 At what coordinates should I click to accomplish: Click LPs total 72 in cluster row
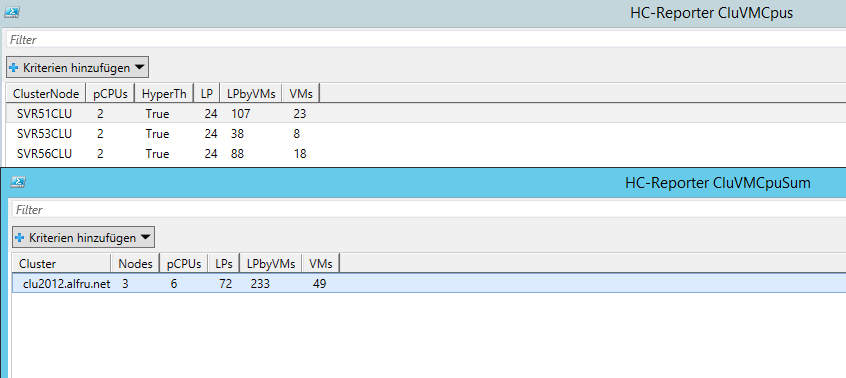[x=226, y=283]
